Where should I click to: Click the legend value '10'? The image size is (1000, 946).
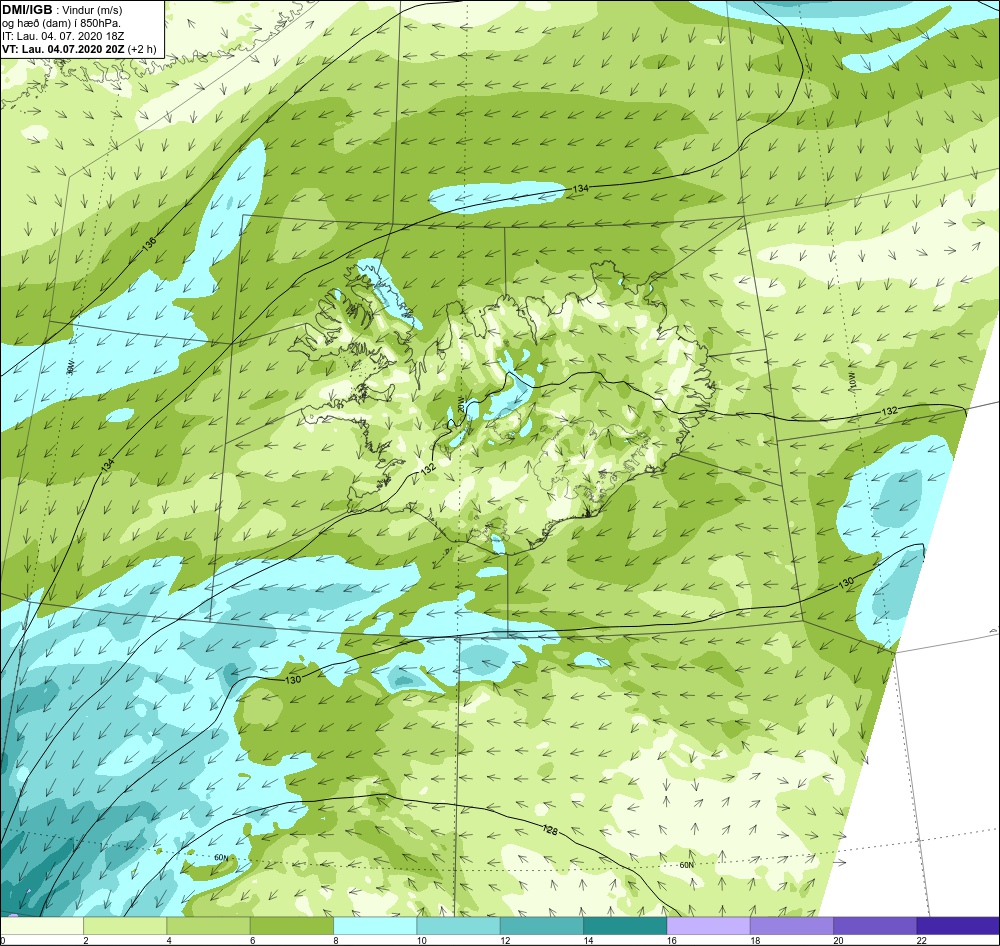coord(422,940)
